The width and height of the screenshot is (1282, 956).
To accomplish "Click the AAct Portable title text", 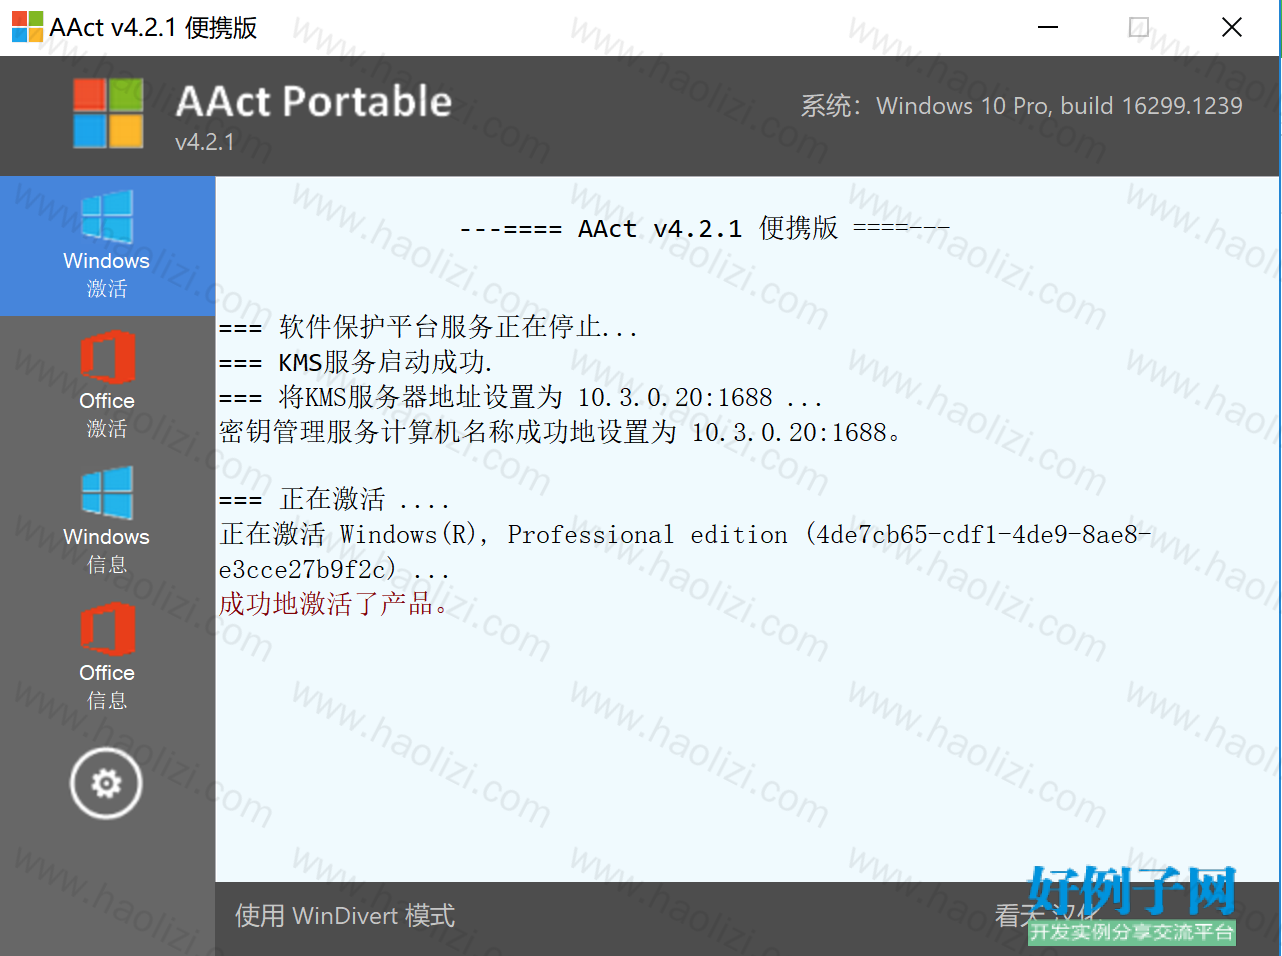I will pyautogui.click(x=314, y=101).
